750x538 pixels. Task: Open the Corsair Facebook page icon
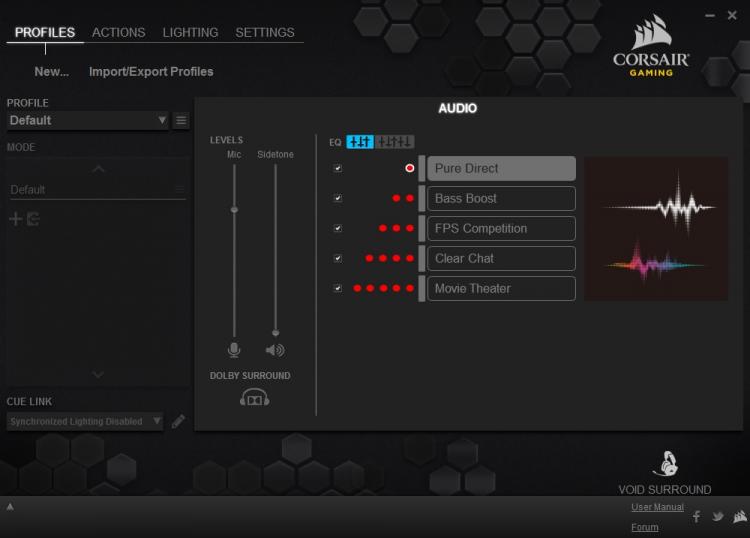point(696,516)
